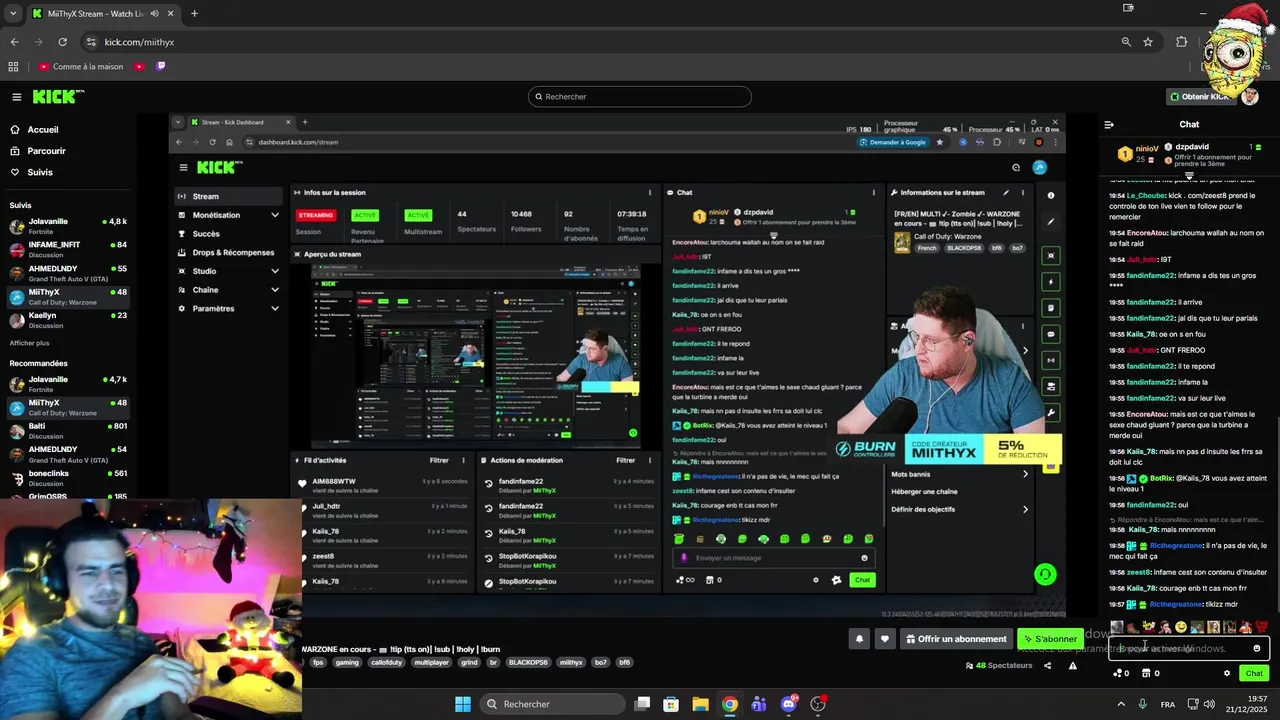Mute the MiiThyX Stream tab audio

[x=153, y=14]
